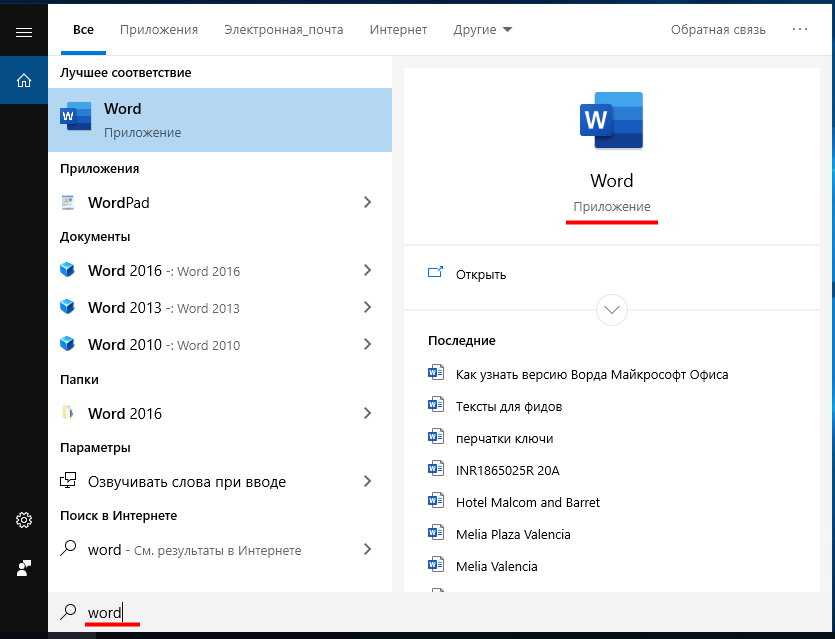This screenshot has width=835, height=639.
Task: Expand Word 2016 document result chevron
Action: 367,271
